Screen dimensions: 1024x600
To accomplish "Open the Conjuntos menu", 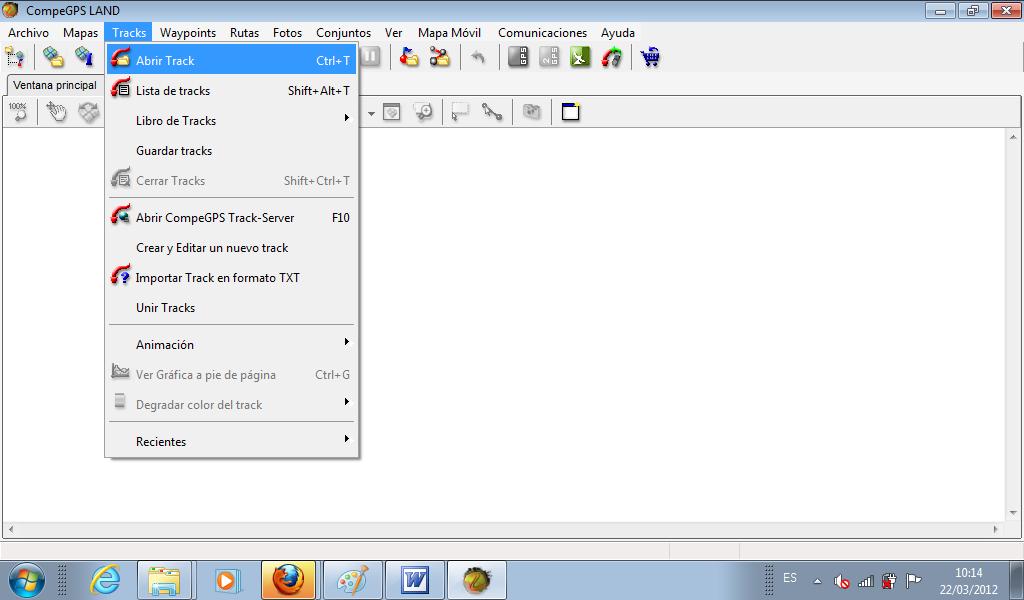I will [x=344, y=33].
